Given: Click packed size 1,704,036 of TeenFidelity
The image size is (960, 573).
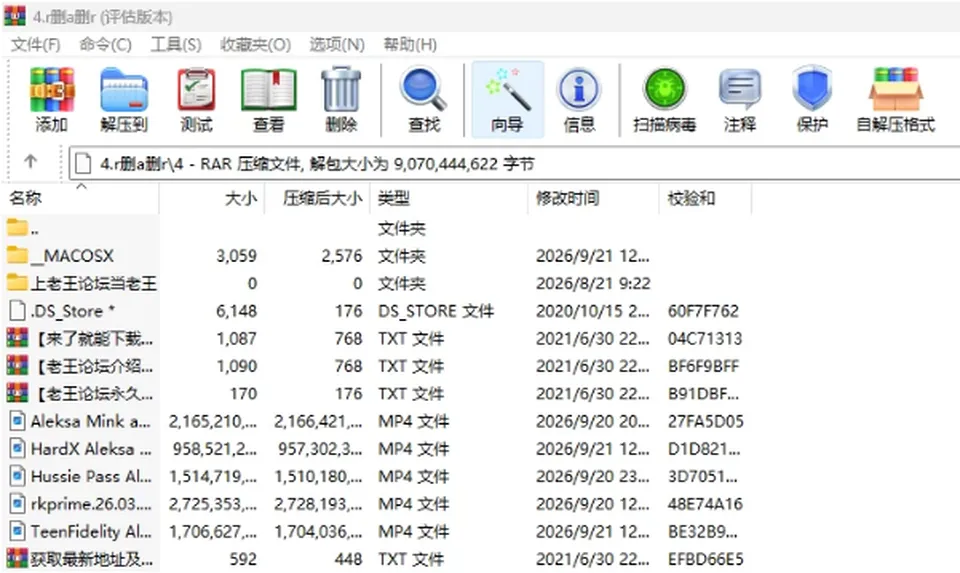Looking at the screenshot, I should [318, 531].
